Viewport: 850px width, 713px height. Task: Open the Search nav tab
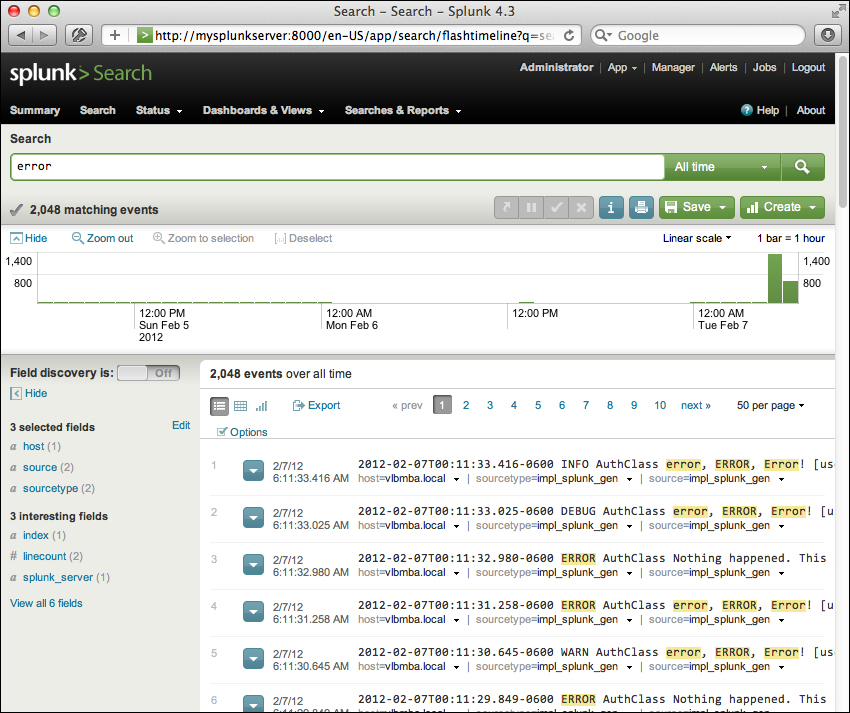pos(98,110)
